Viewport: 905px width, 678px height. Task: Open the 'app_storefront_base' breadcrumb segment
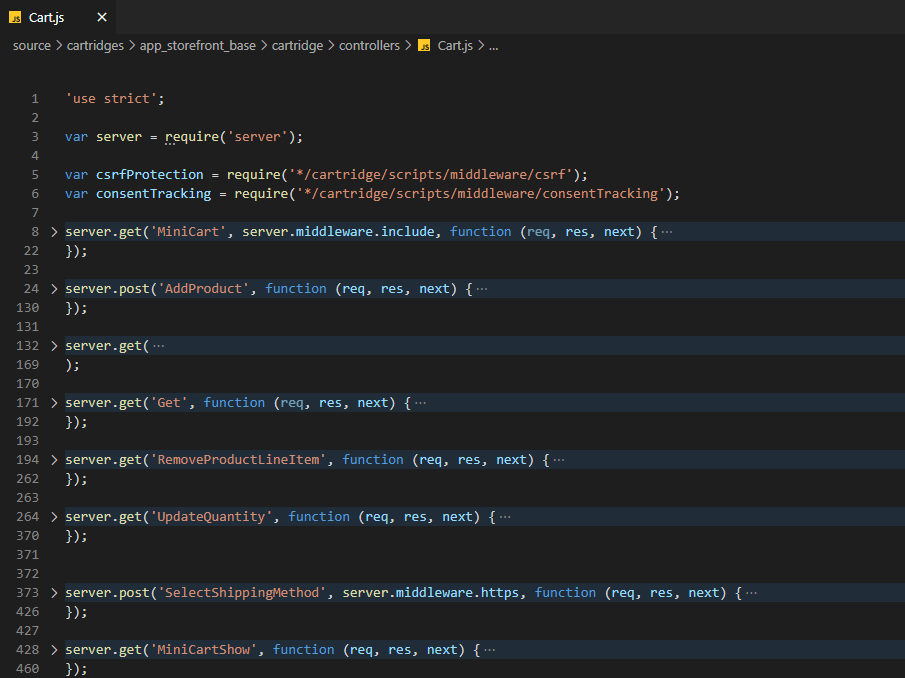pyautogui.click(x=197, y=46)
